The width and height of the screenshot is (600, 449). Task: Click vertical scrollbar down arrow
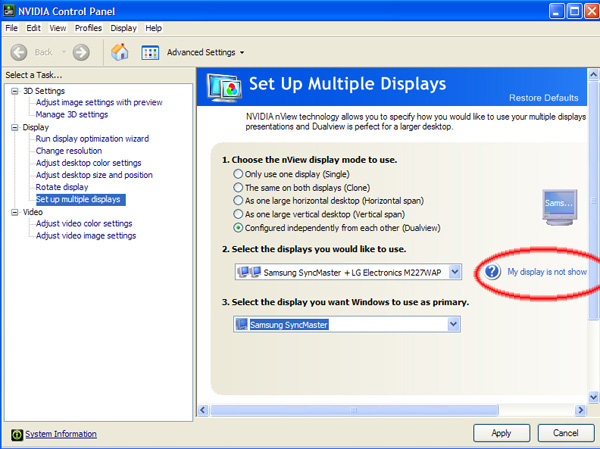point(593,397)
